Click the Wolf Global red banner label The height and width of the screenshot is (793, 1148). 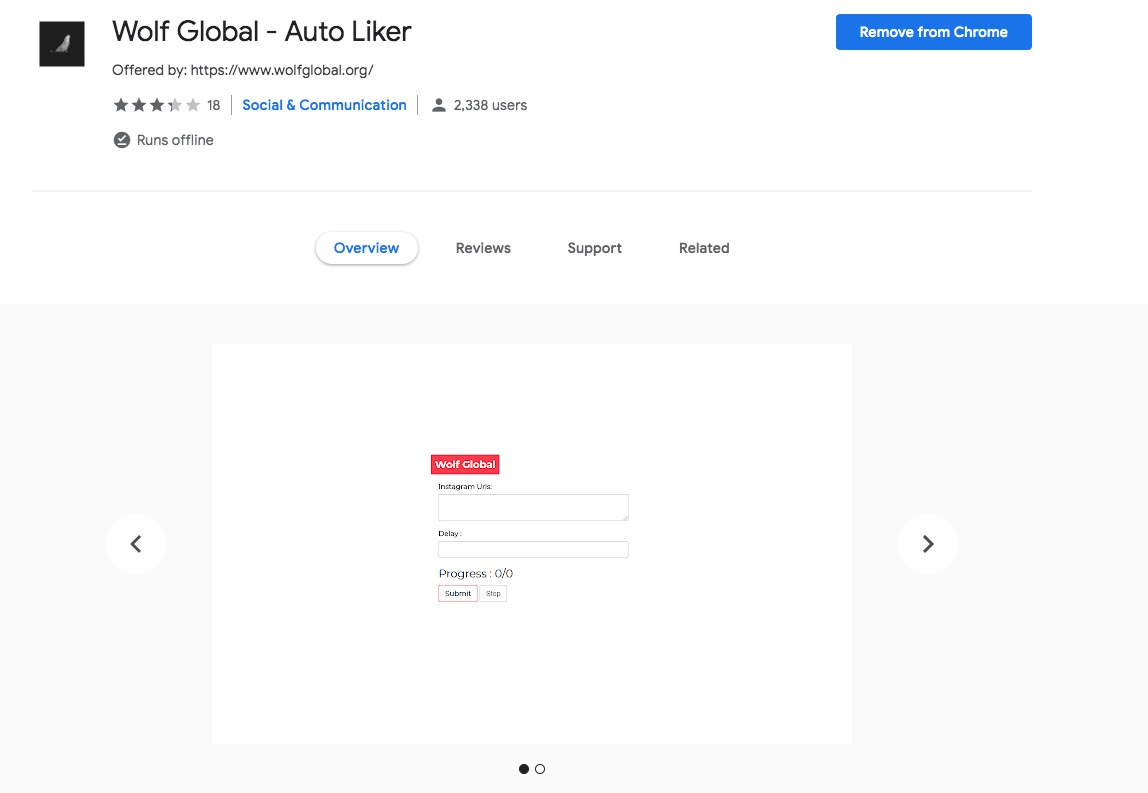[x=465, y=464]
